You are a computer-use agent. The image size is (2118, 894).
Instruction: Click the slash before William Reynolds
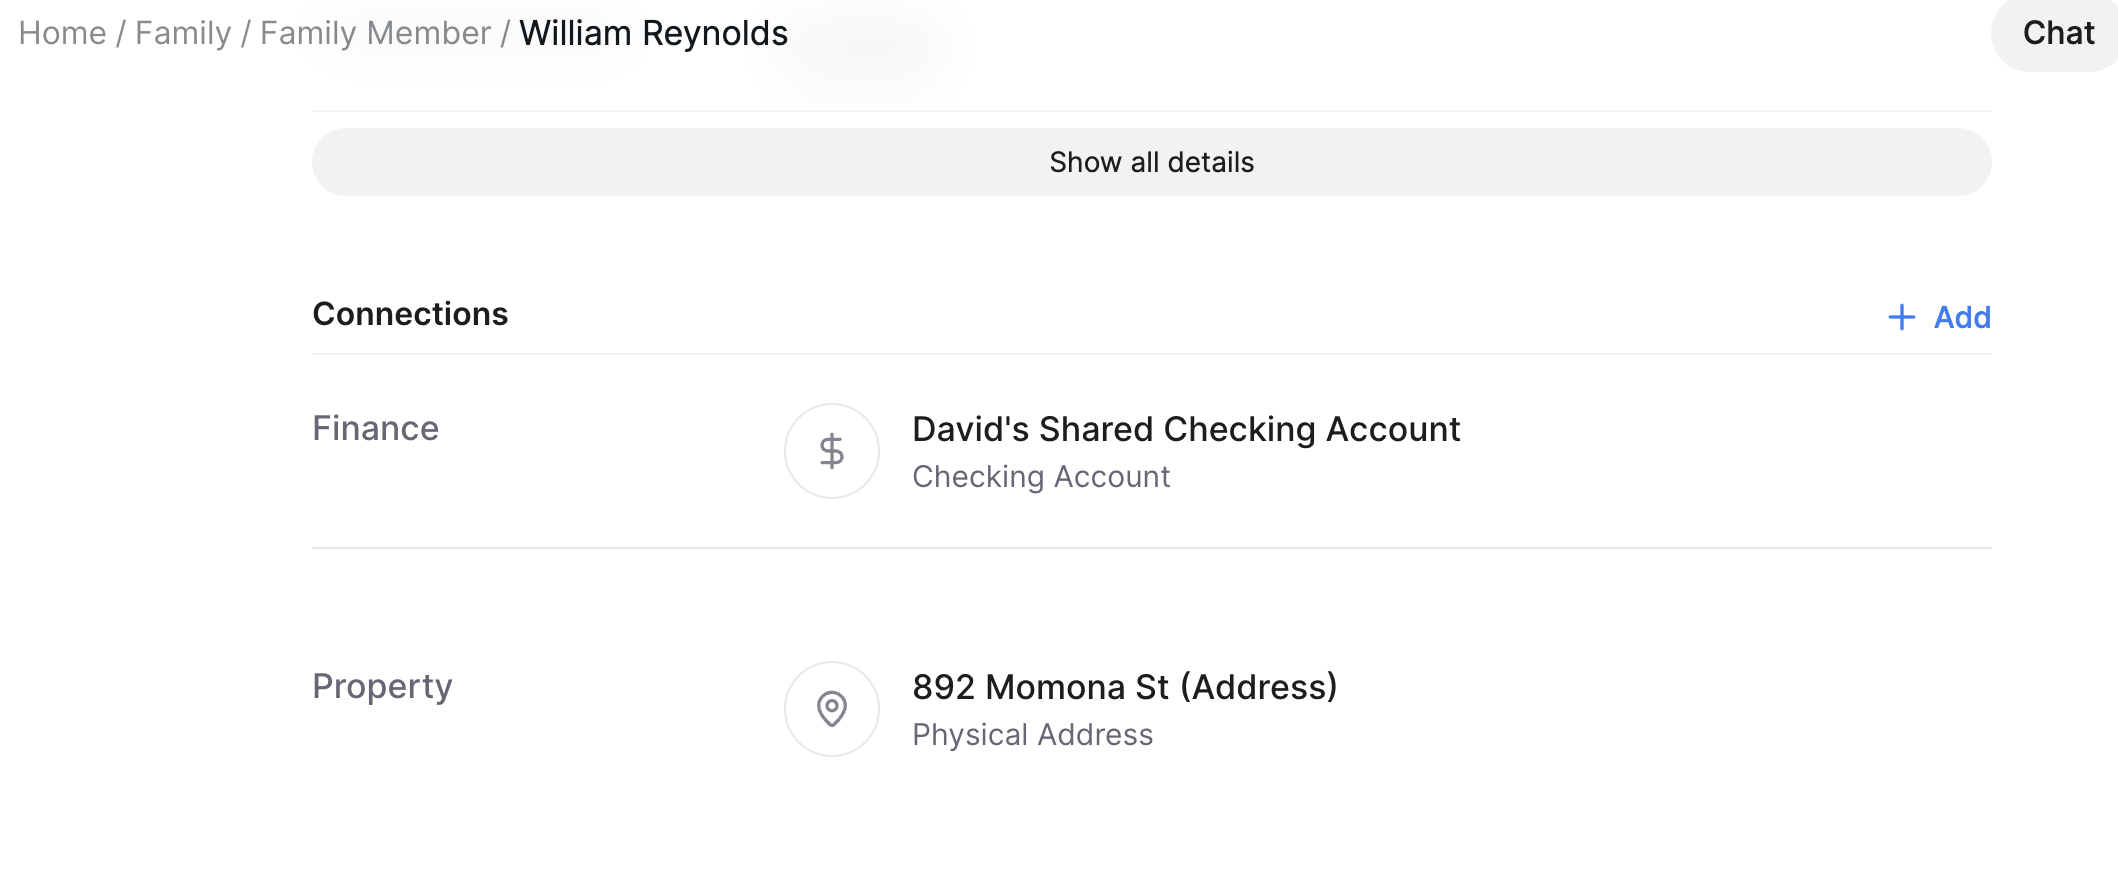(x=505, y=33)
